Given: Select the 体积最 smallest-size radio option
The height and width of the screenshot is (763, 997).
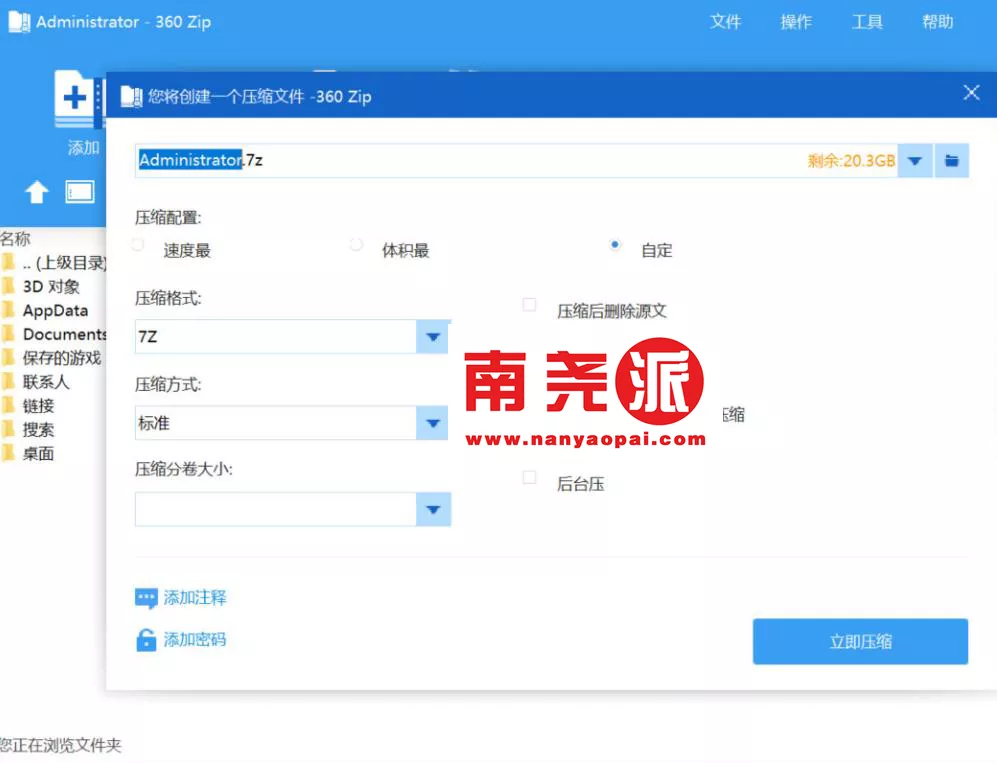Looking at the screenshot, I should coord(356,245).
